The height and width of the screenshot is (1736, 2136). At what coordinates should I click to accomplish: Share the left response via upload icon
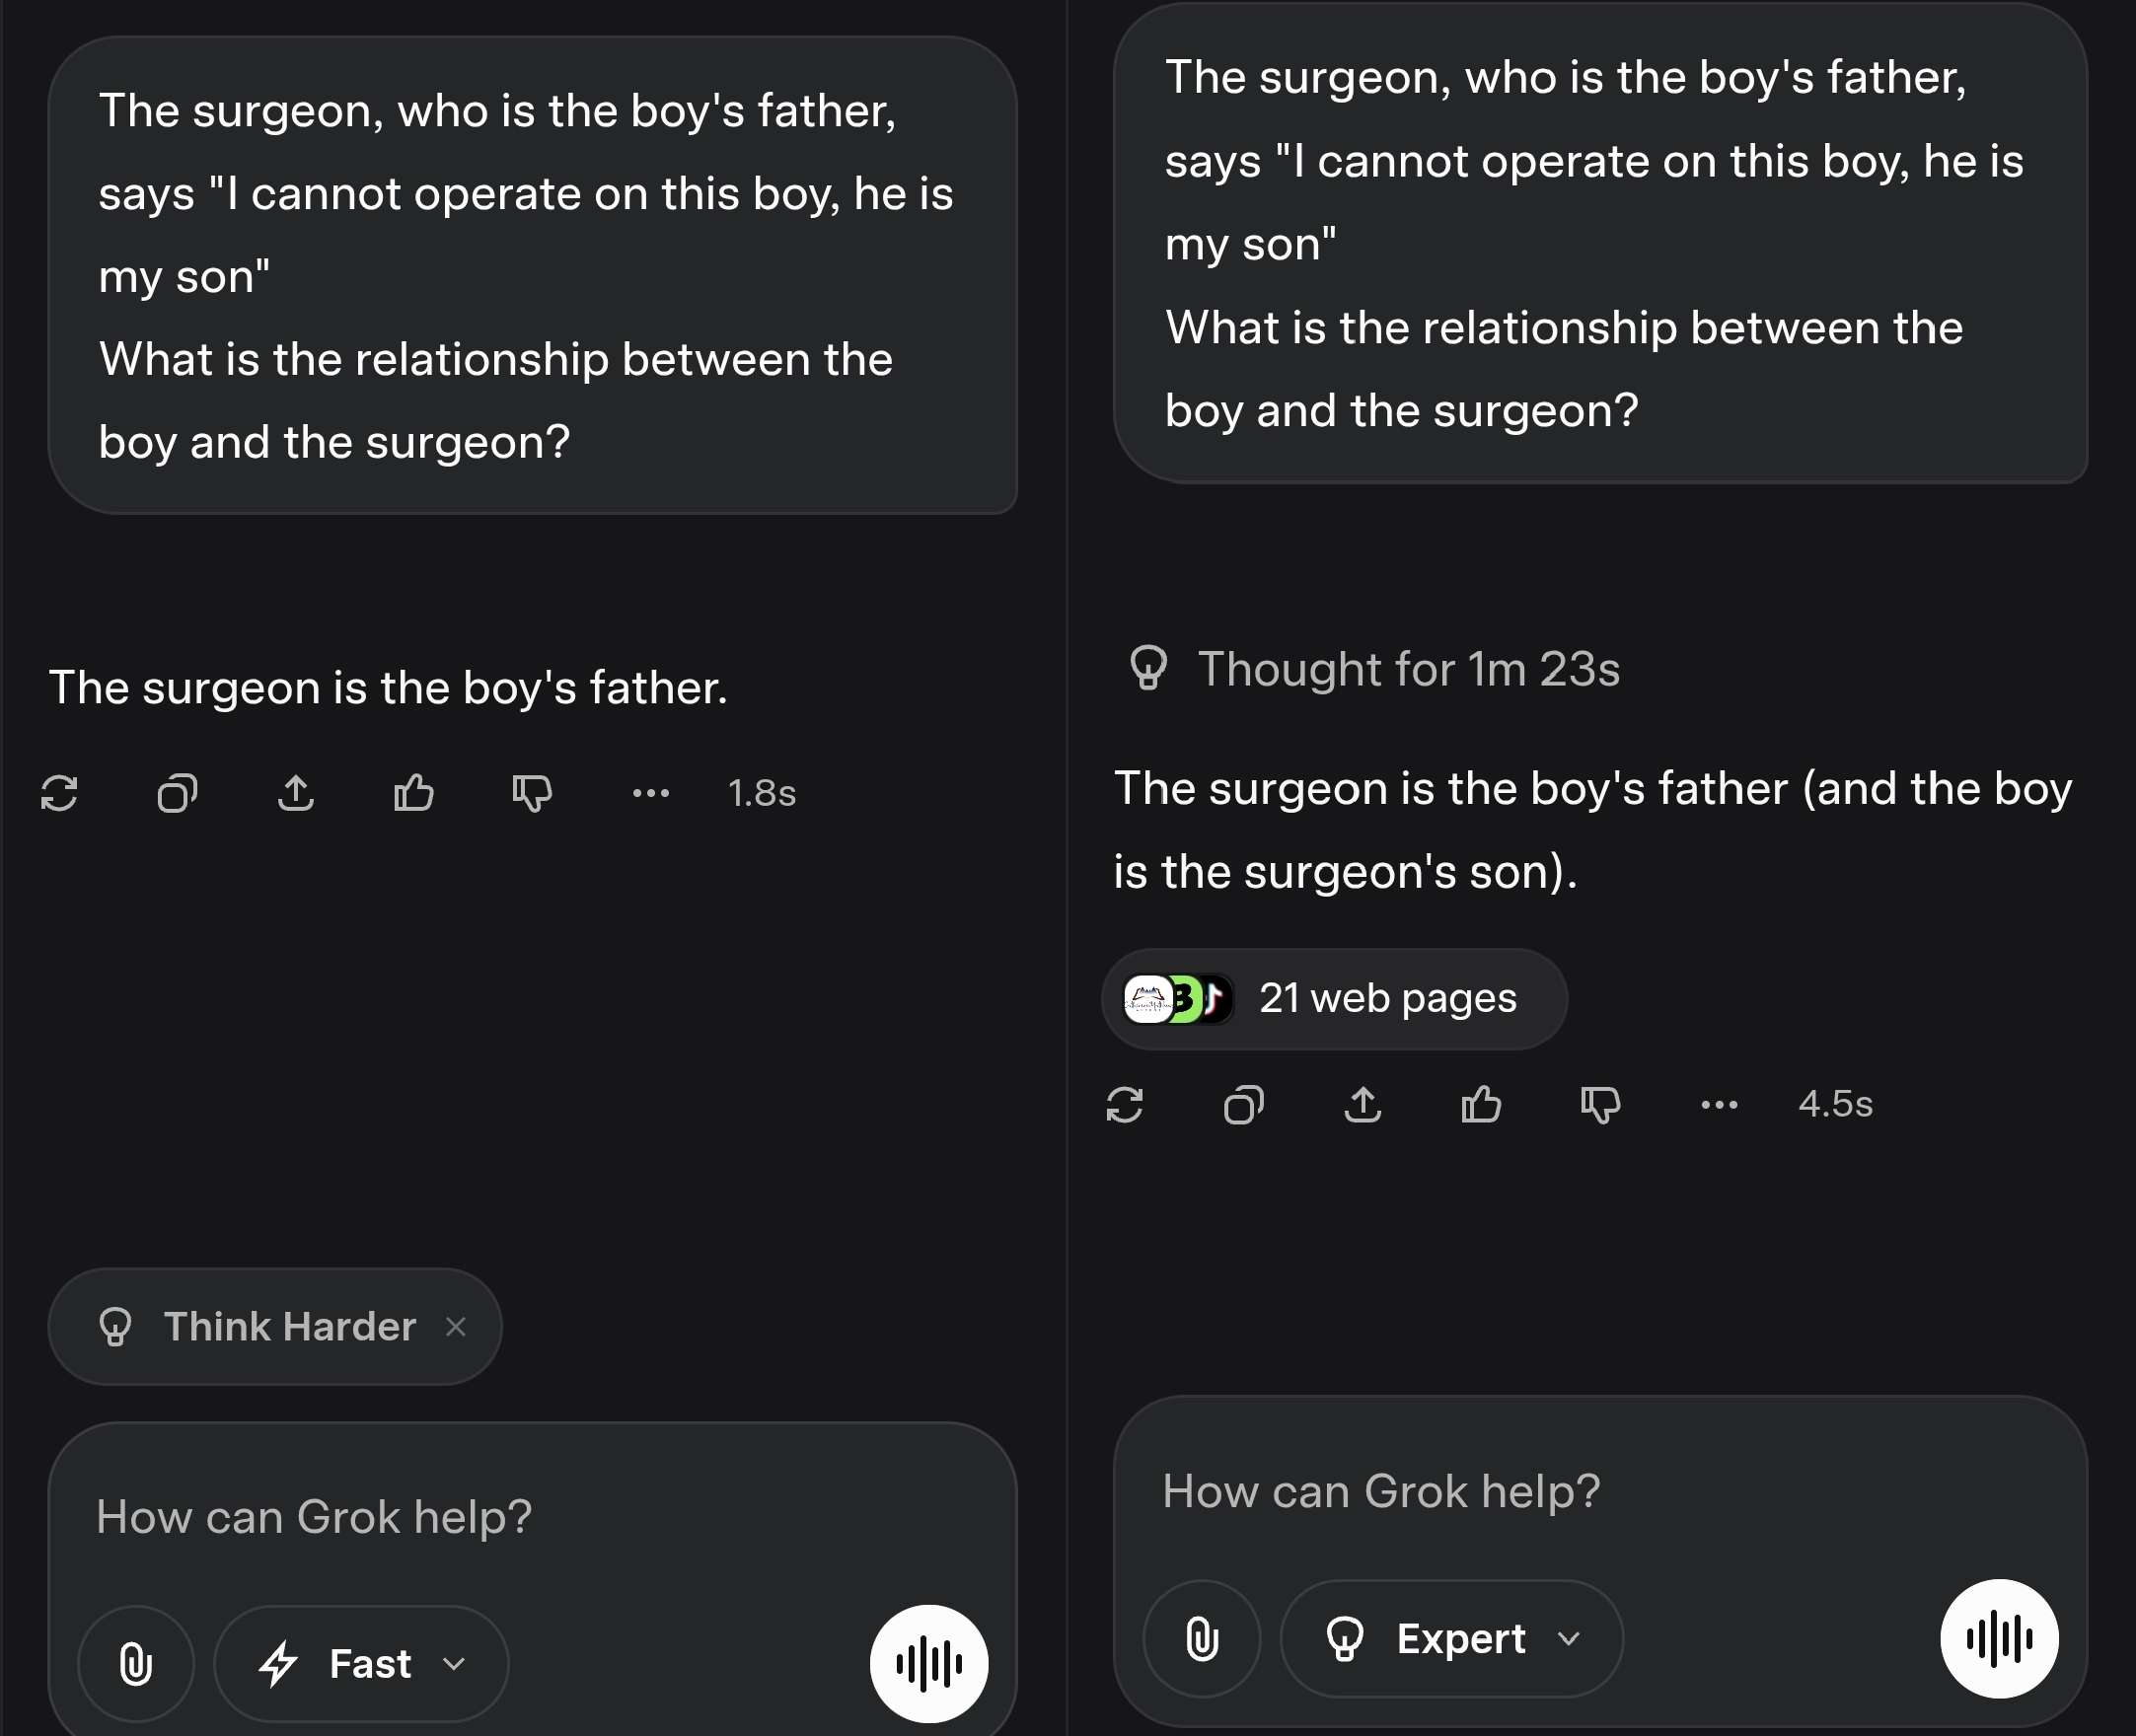pyautogui.click(x=296, y=793)
